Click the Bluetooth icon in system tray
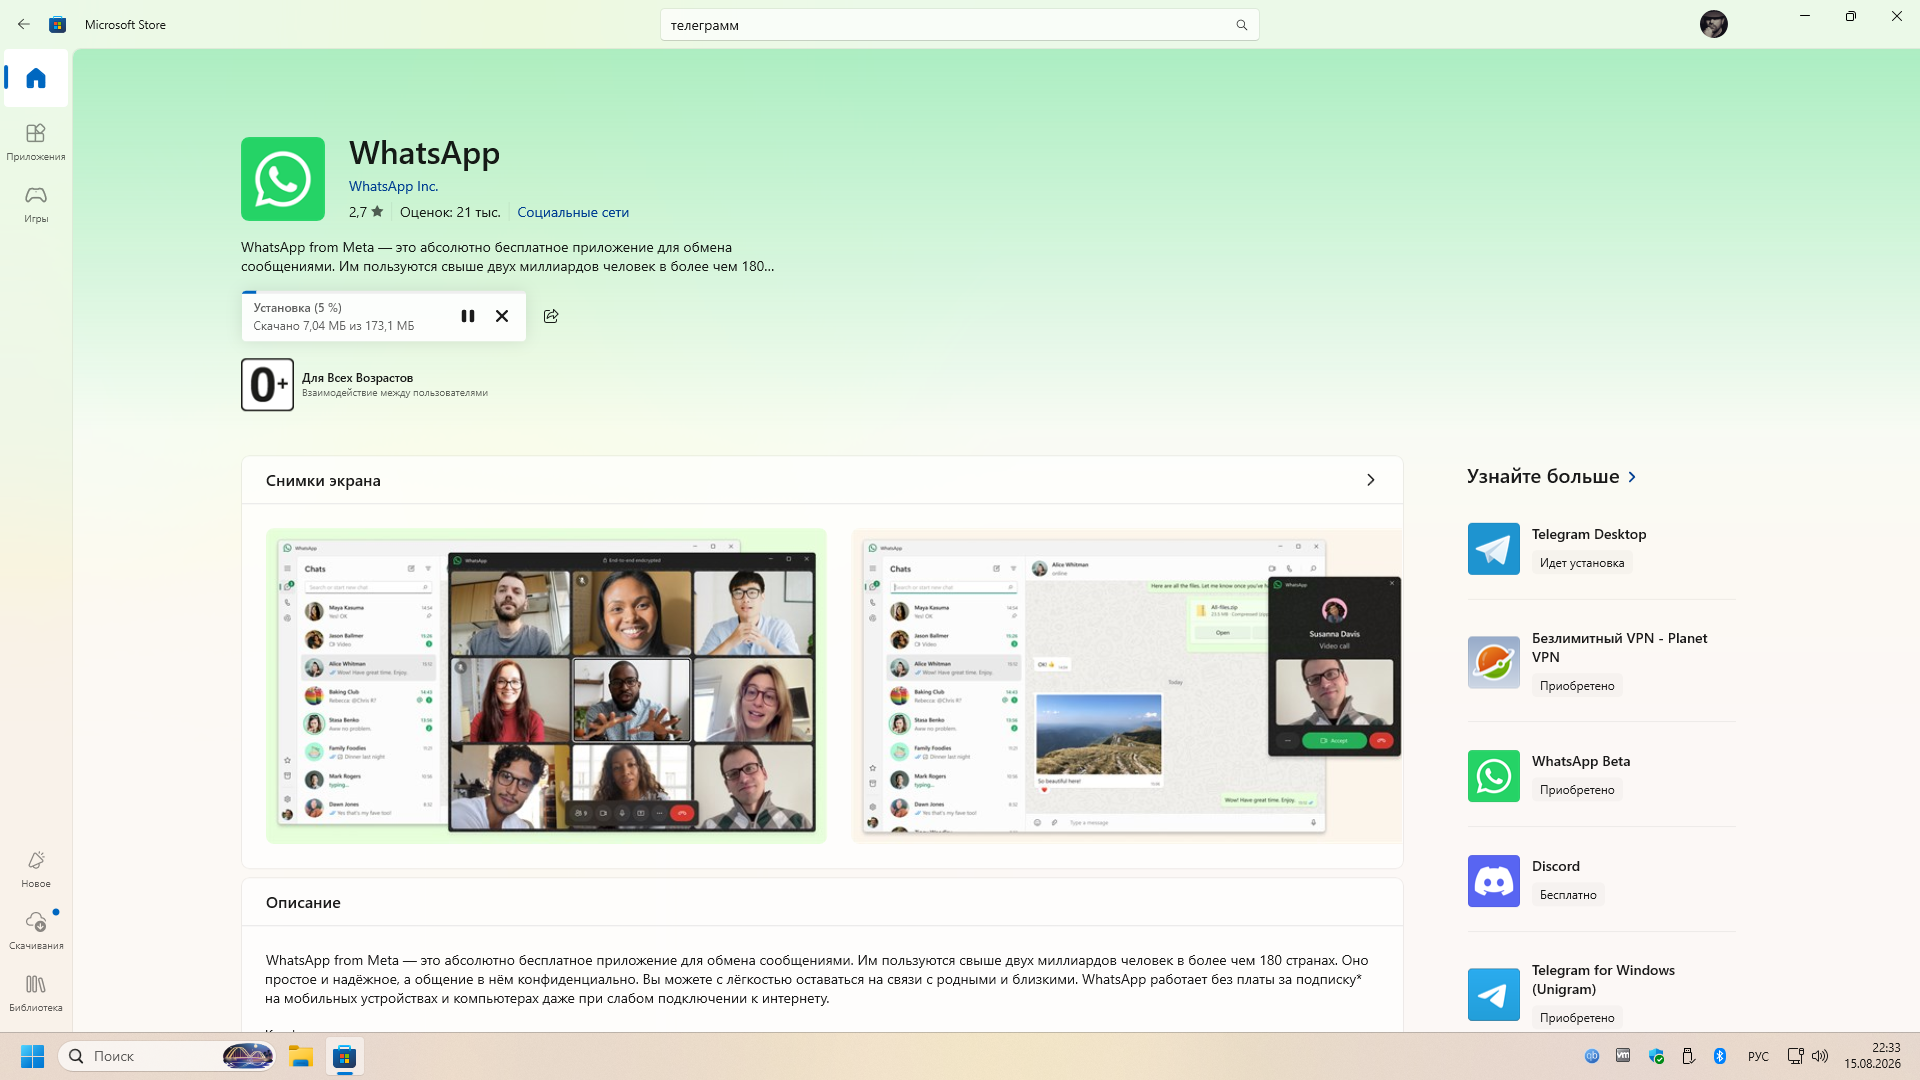Viewport: 1920px width, 1080px height. (x=1720, y=1056)
